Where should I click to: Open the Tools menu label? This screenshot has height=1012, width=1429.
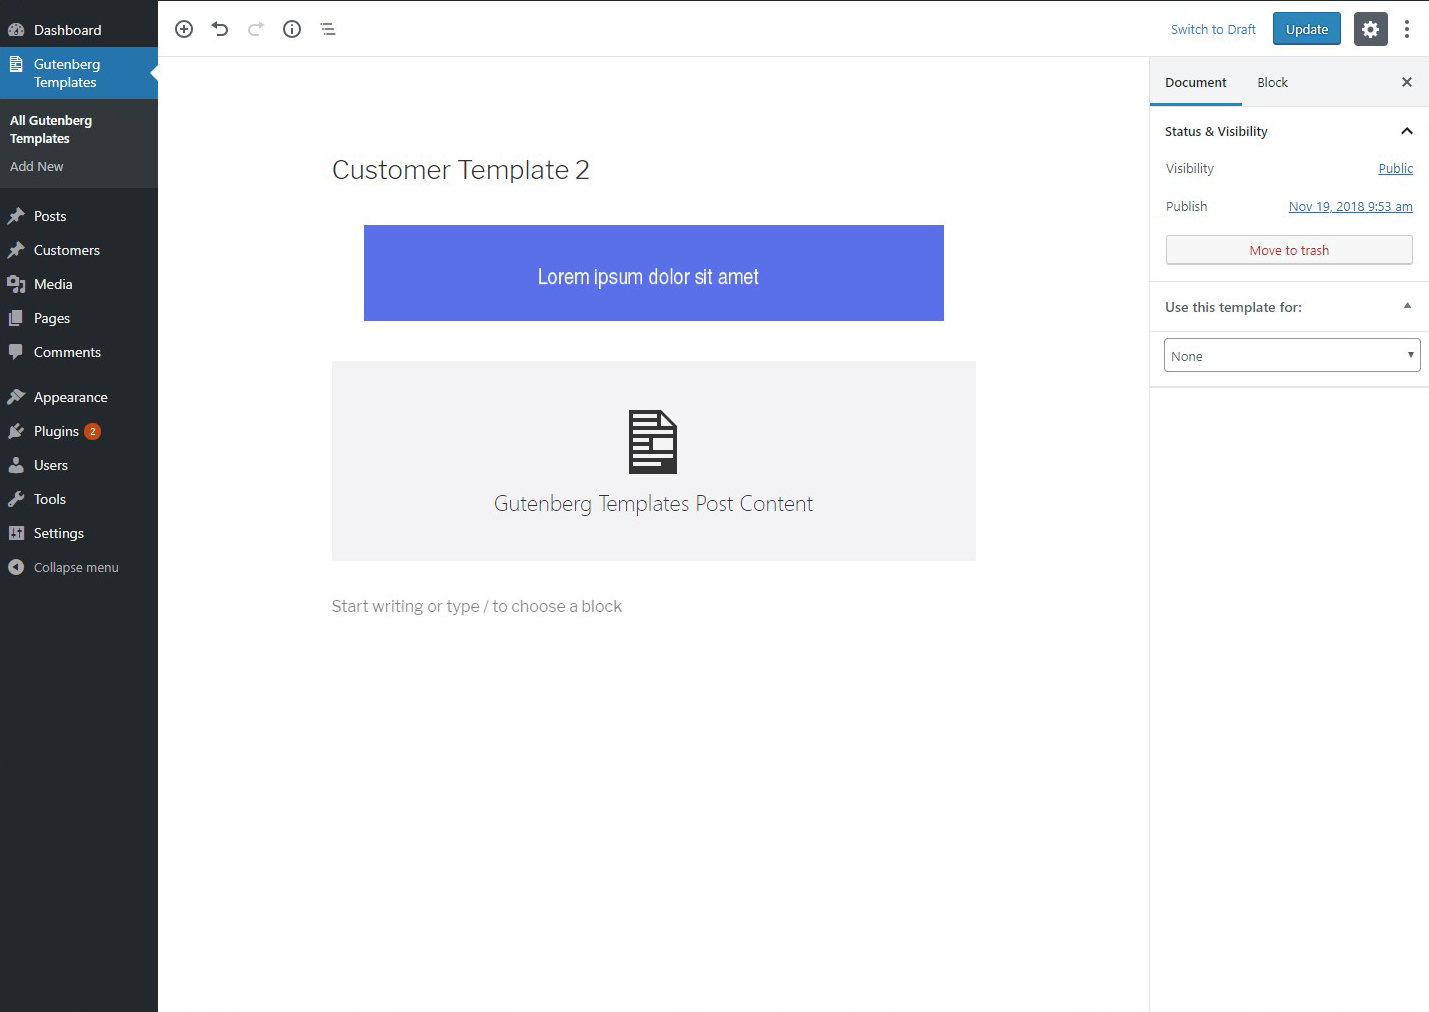pos(50,499)
